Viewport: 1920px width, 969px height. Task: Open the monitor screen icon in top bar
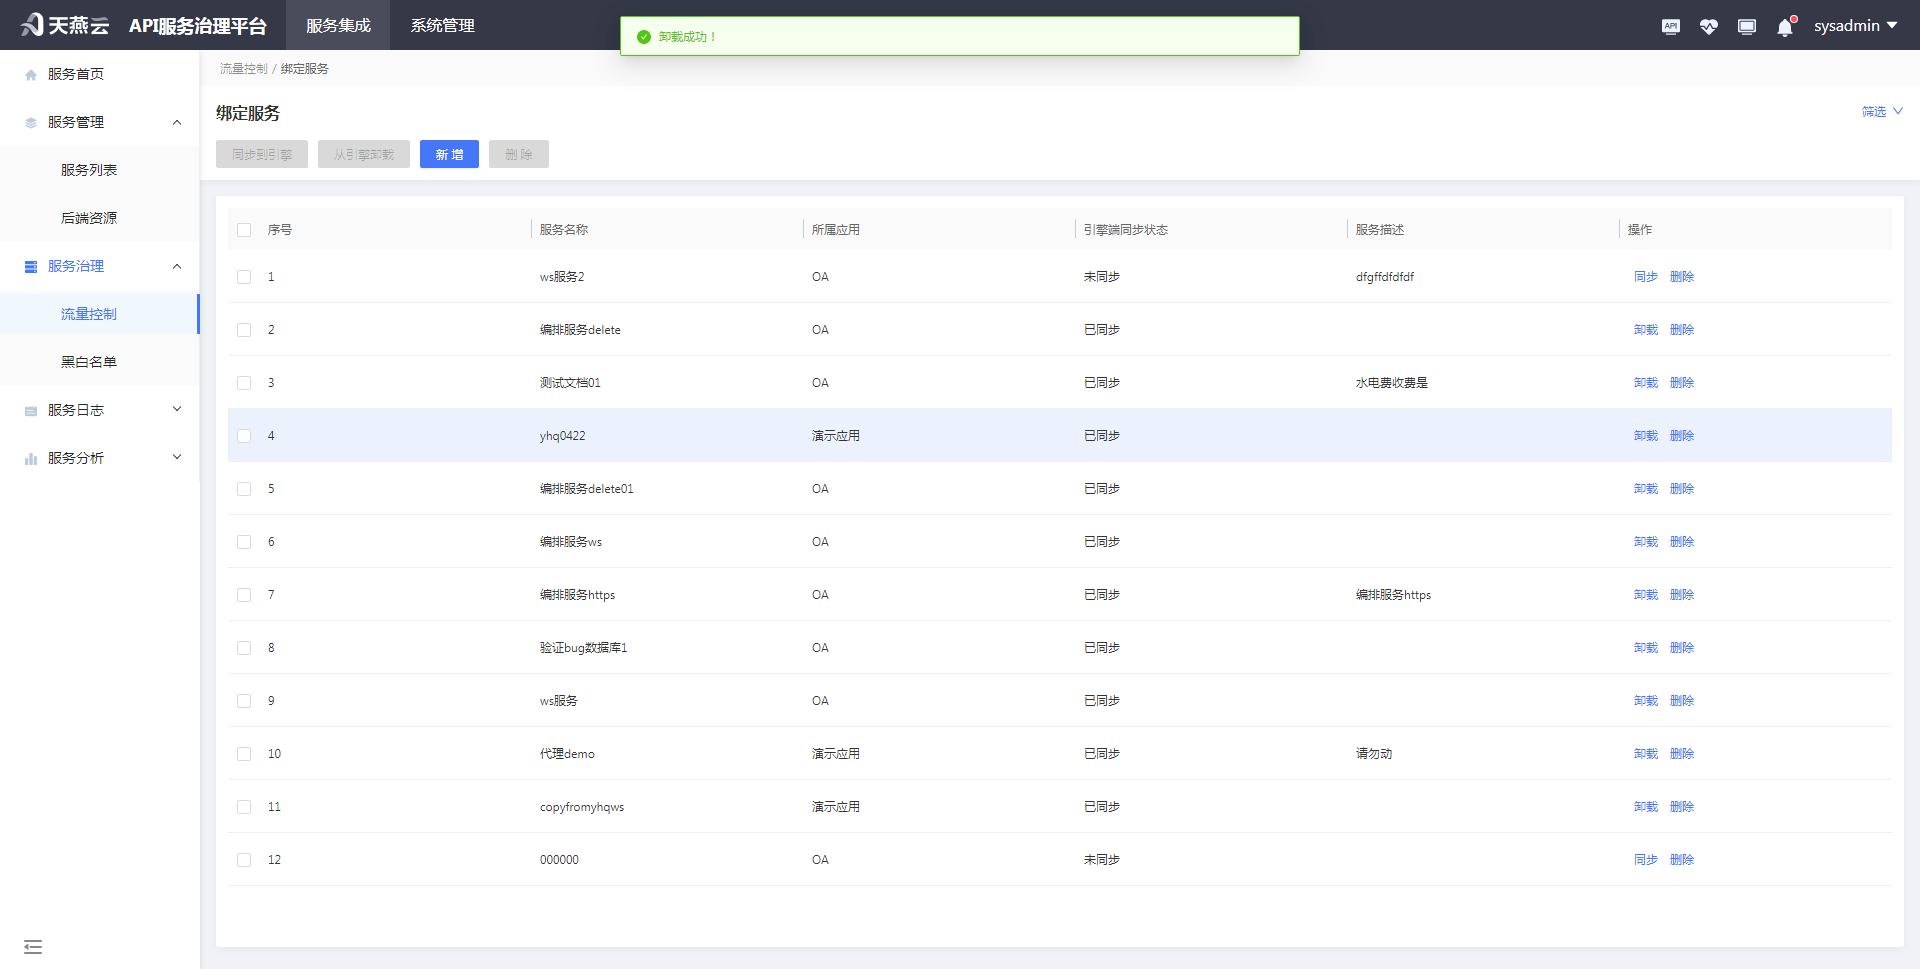pyautogui.click(x=1747, y=26)
